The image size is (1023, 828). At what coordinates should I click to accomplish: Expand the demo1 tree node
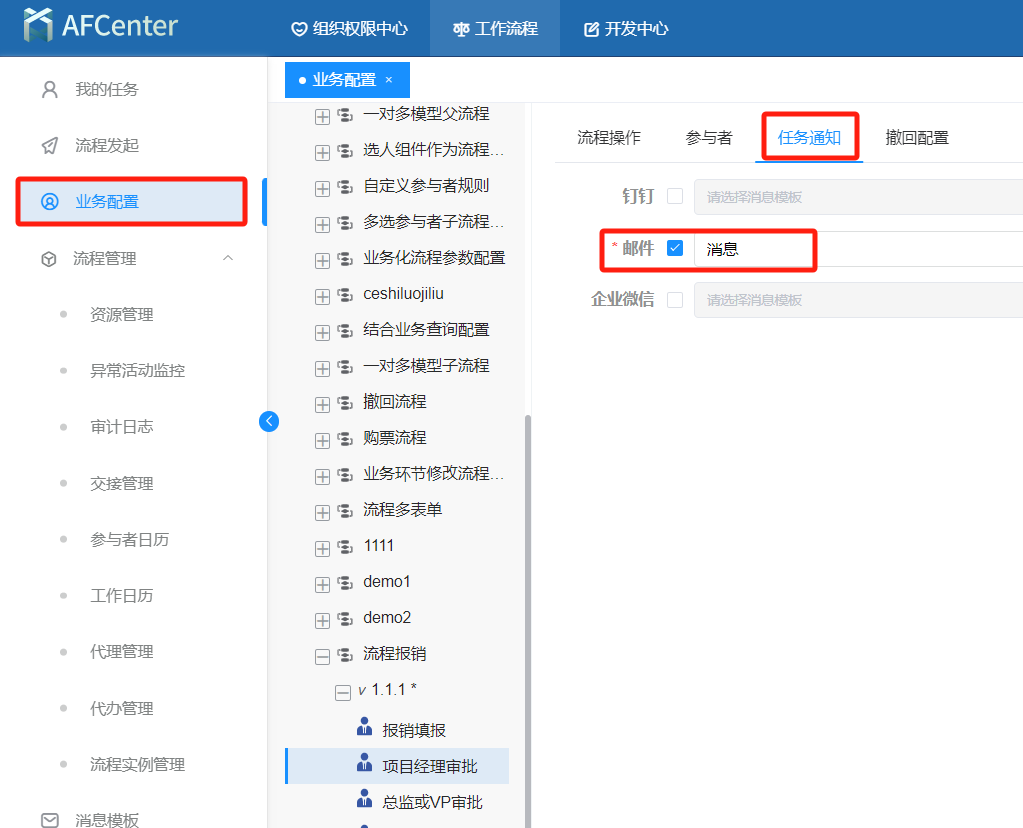pos(322,584)
